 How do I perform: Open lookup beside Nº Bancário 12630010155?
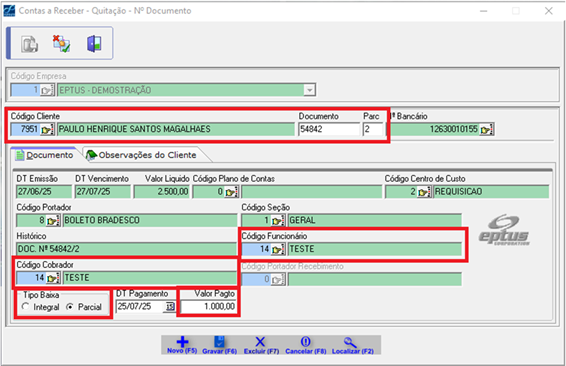pos(487,129)
